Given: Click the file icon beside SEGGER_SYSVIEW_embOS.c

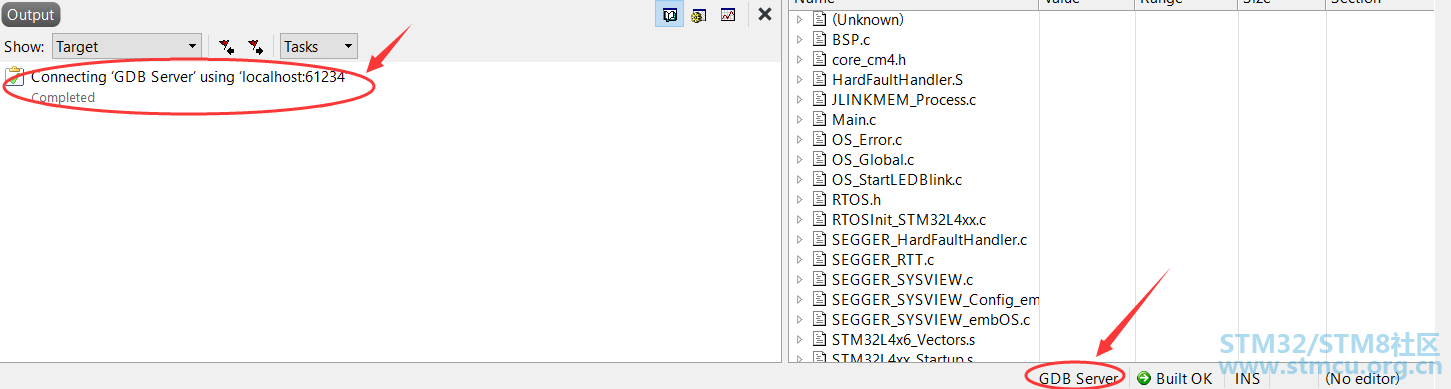Looking at the screenshot, I should click(x=819, y=319).
